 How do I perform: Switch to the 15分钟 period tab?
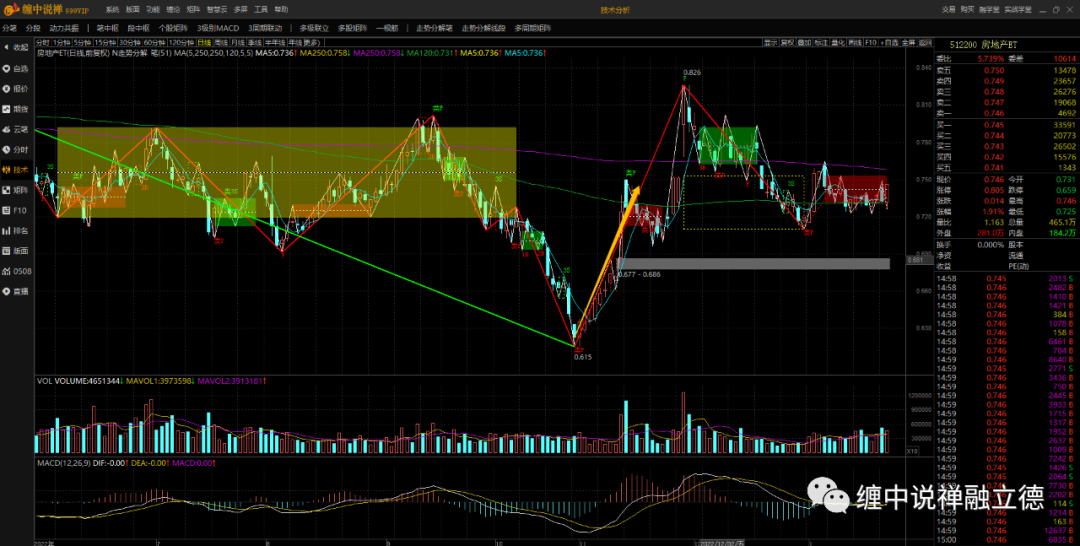[105, 43]
